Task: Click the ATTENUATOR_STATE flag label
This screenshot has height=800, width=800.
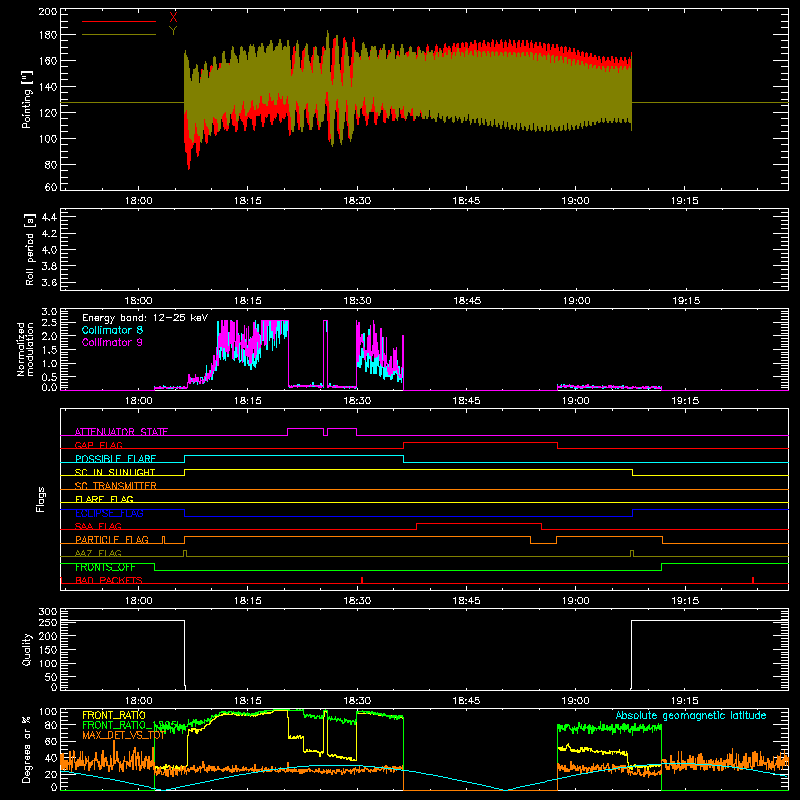Action: point(121,432)
